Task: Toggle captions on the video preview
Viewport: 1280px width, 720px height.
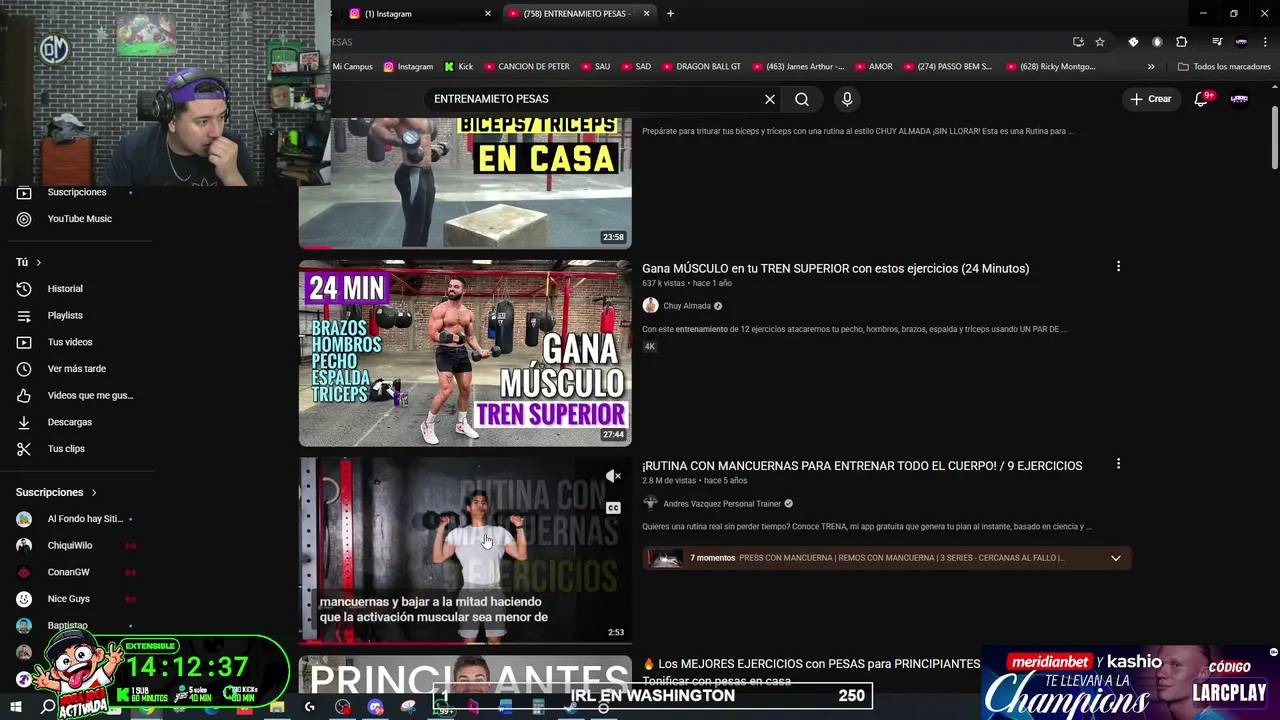Action: 614,508
